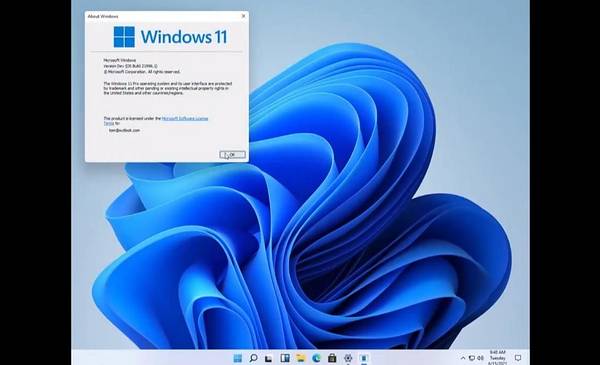Open Microsoft Store from the taskbar
Viewport: 600px width, 365px height.
coord(332,358)
